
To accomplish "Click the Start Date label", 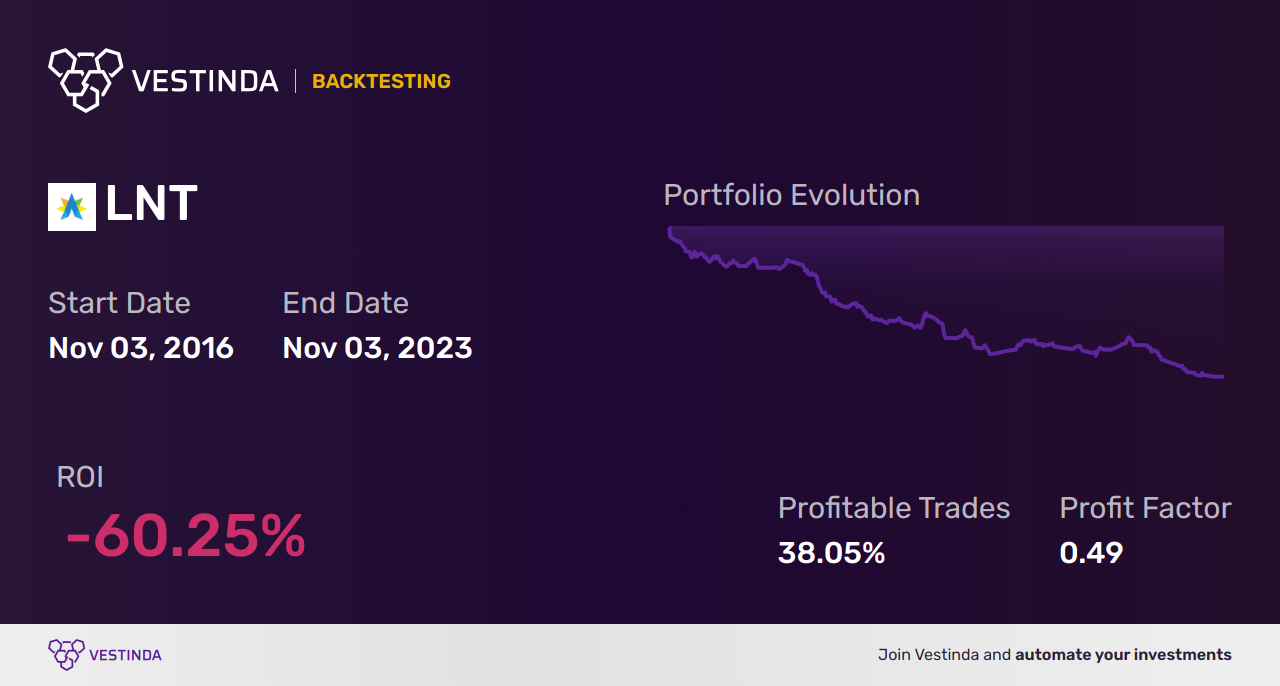I will (x=119, y=303).
